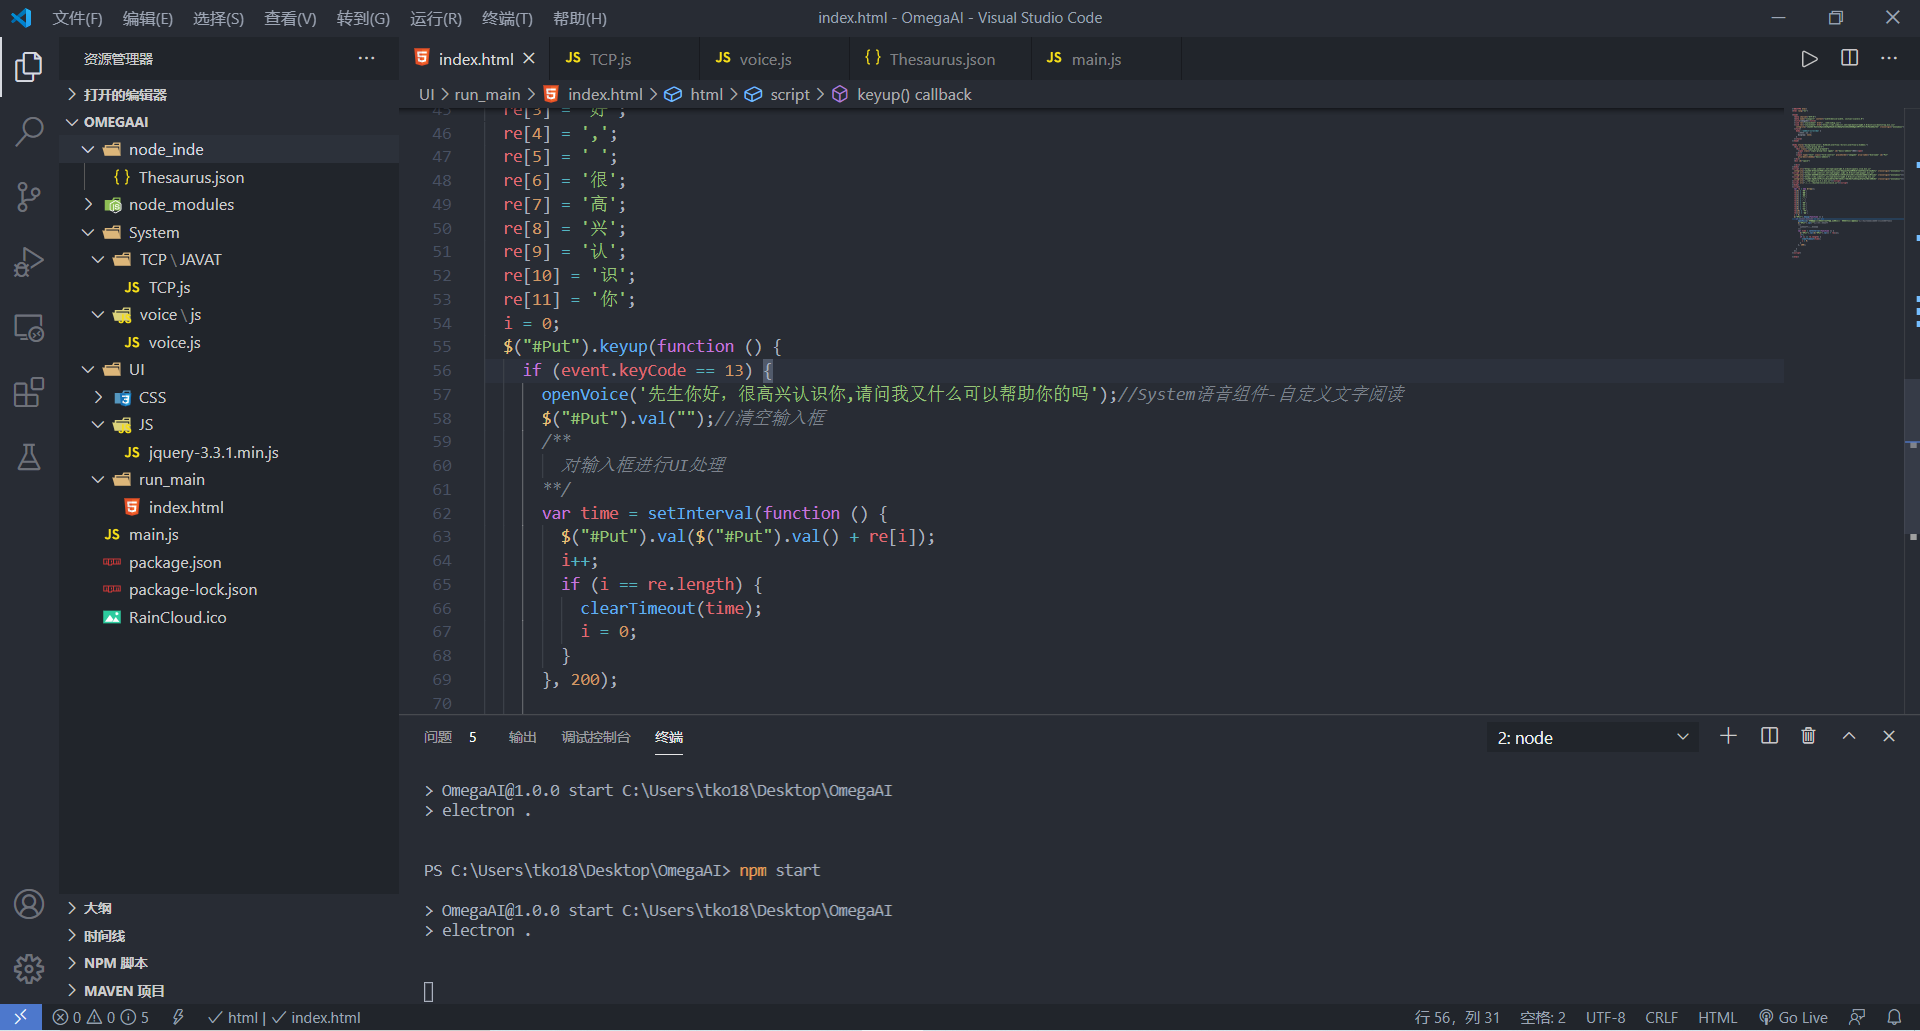Switch to the Thesaurus.json tab
This screenshot has width=1920, height=1031.
(938, 58)
